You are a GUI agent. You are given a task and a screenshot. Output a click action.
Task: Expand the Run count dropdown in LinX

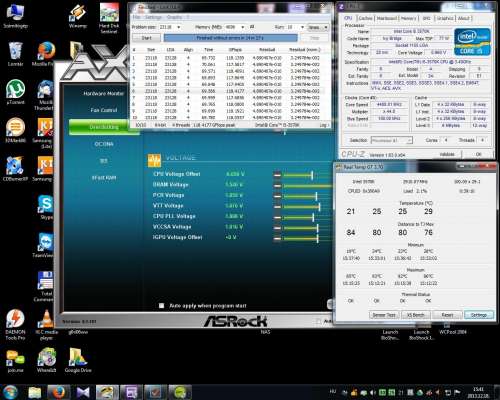(x=302, y=27)
